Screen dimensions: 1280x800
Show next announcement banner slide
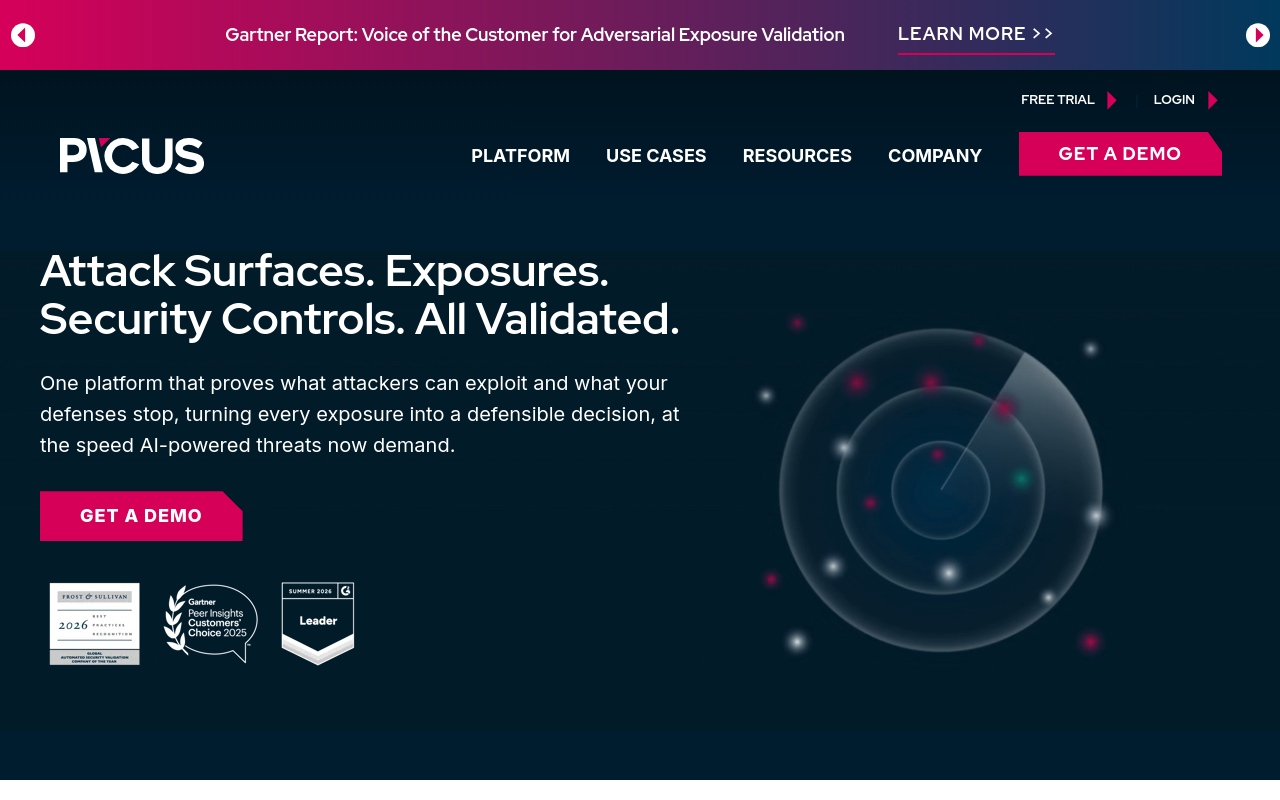[1258, 35]
